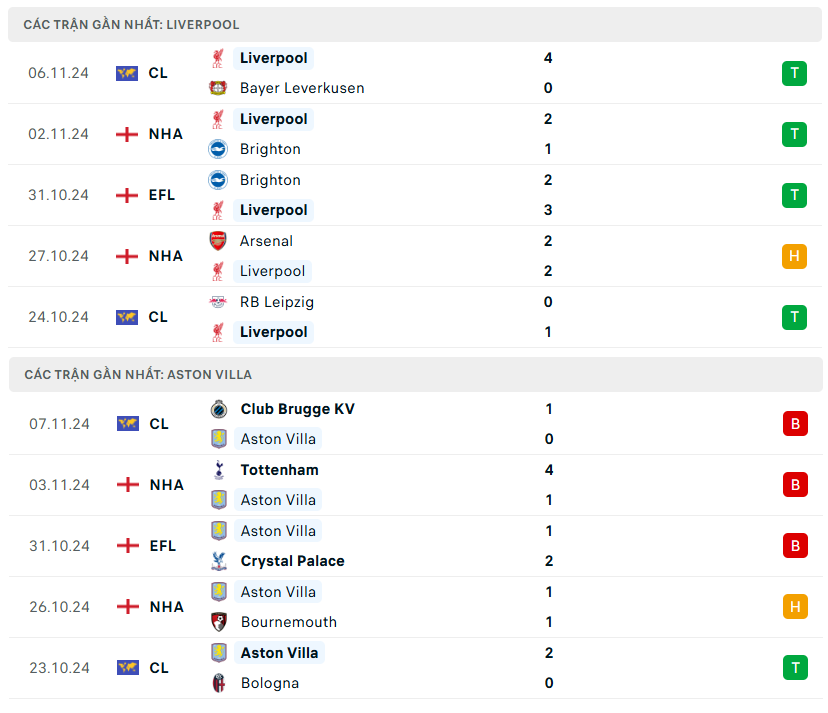Click the RB Leipzig team logo

(x=218, y=302)
